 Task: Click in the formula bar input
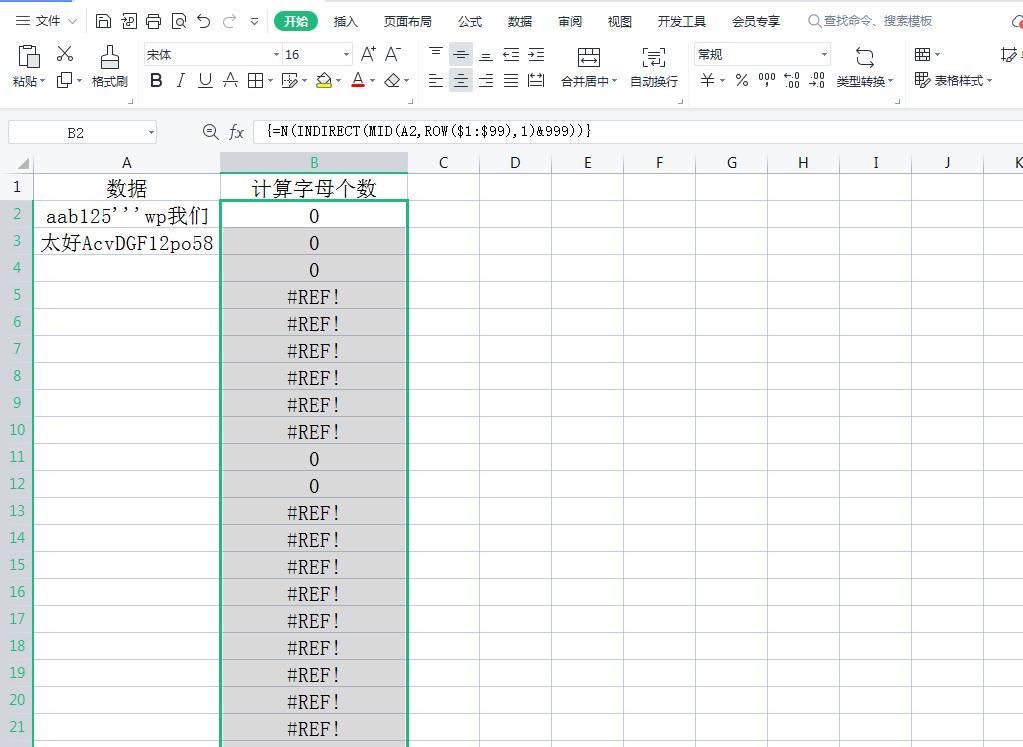[636, 132]
